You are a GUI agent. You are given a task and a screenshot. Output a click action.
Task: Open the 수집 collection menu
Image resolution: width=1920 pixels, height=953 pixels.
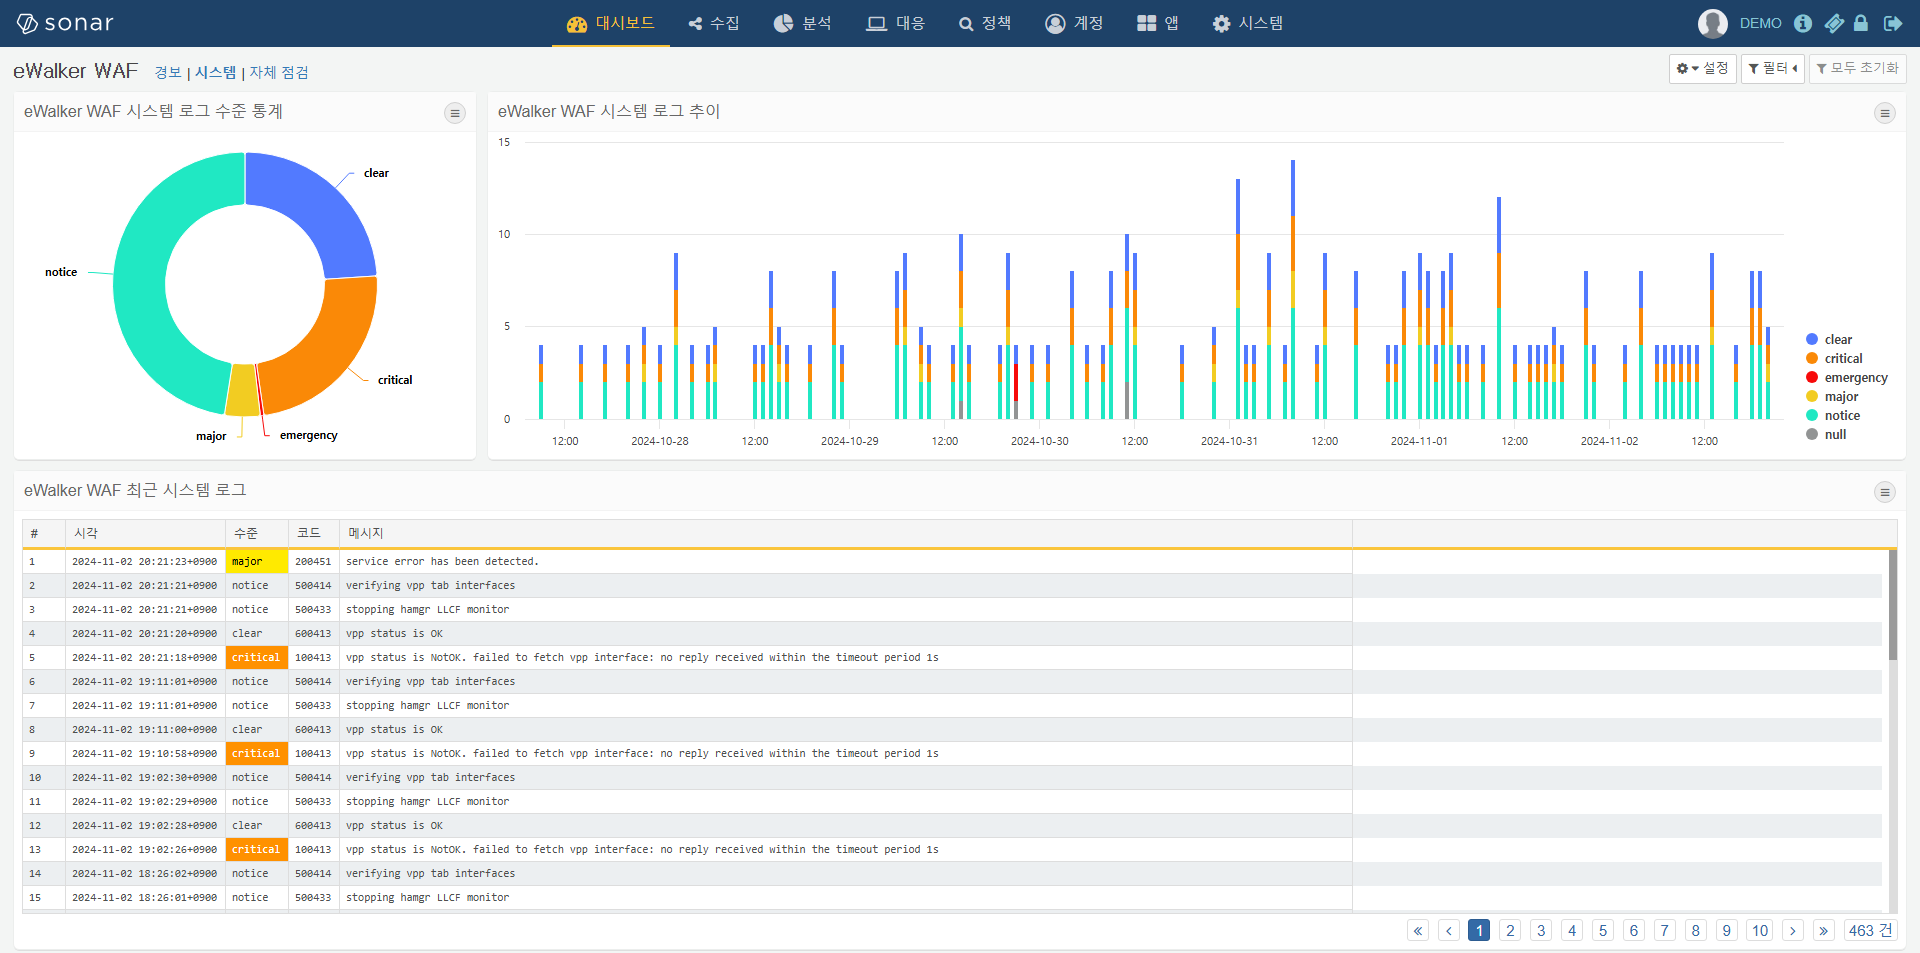click(714, 23)
